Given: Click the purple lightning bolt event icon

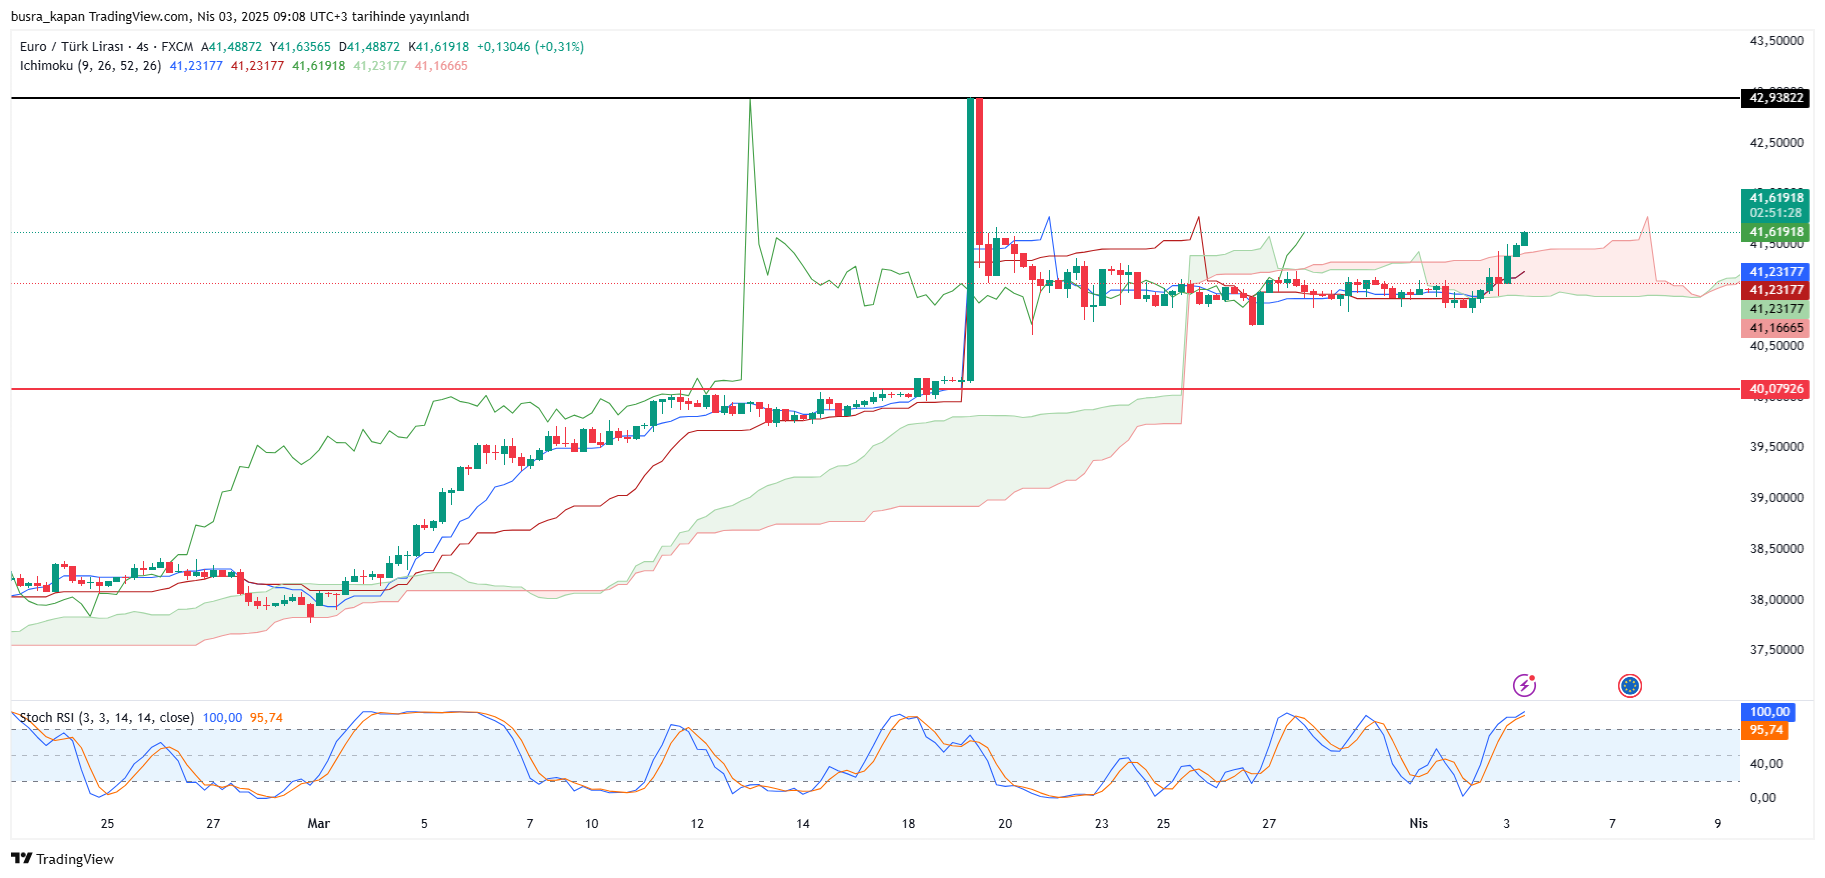Looking at the screenshot, I should point(1524,685).
